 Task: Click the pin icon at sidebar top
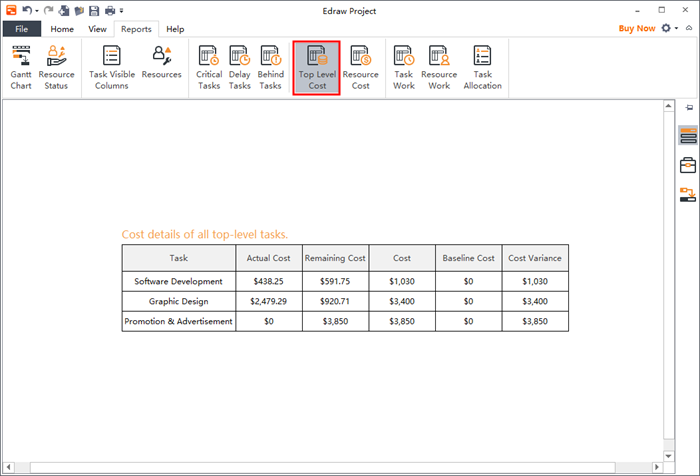click(689, 108)
